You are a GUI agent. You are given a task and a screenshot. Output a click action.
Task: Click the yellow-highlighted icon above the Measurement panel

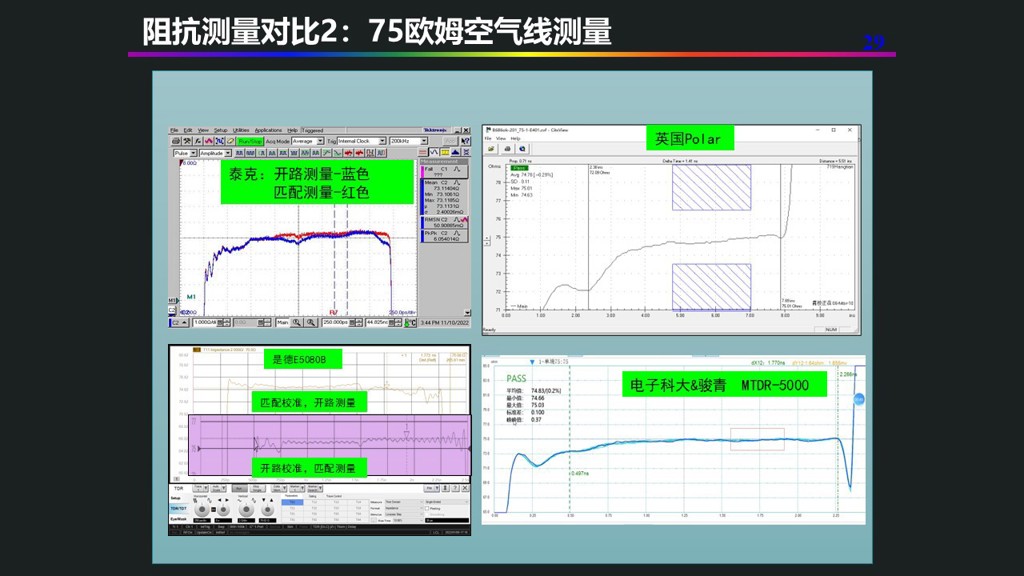[x=445, y=153]
